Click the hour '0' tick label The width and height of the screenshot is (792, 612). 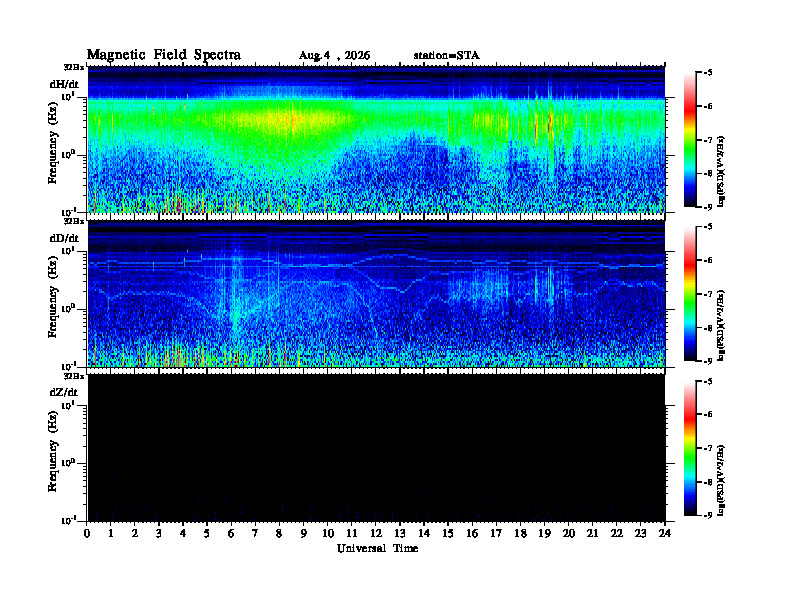coord(87,533)
